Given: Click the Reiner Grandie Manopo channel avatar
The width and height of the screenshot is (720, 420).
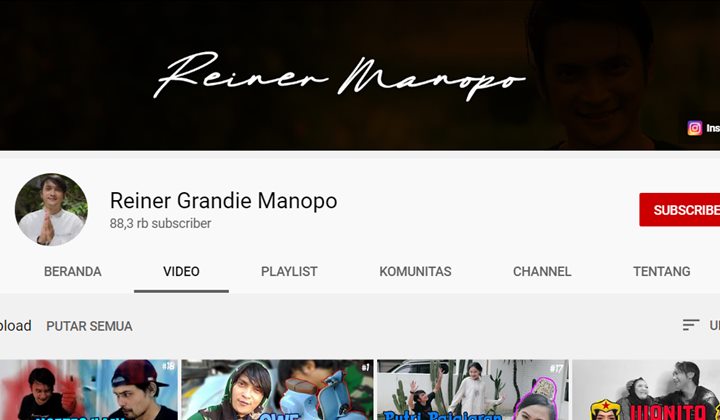Looking at the screenshot, I should 51,210.
